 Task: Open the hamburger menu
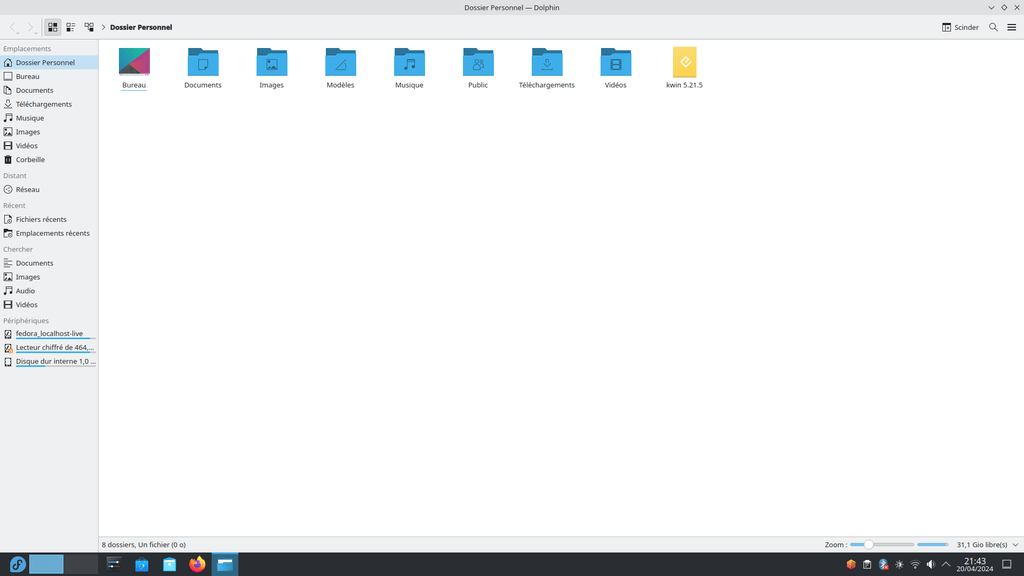pos(1012,27)
